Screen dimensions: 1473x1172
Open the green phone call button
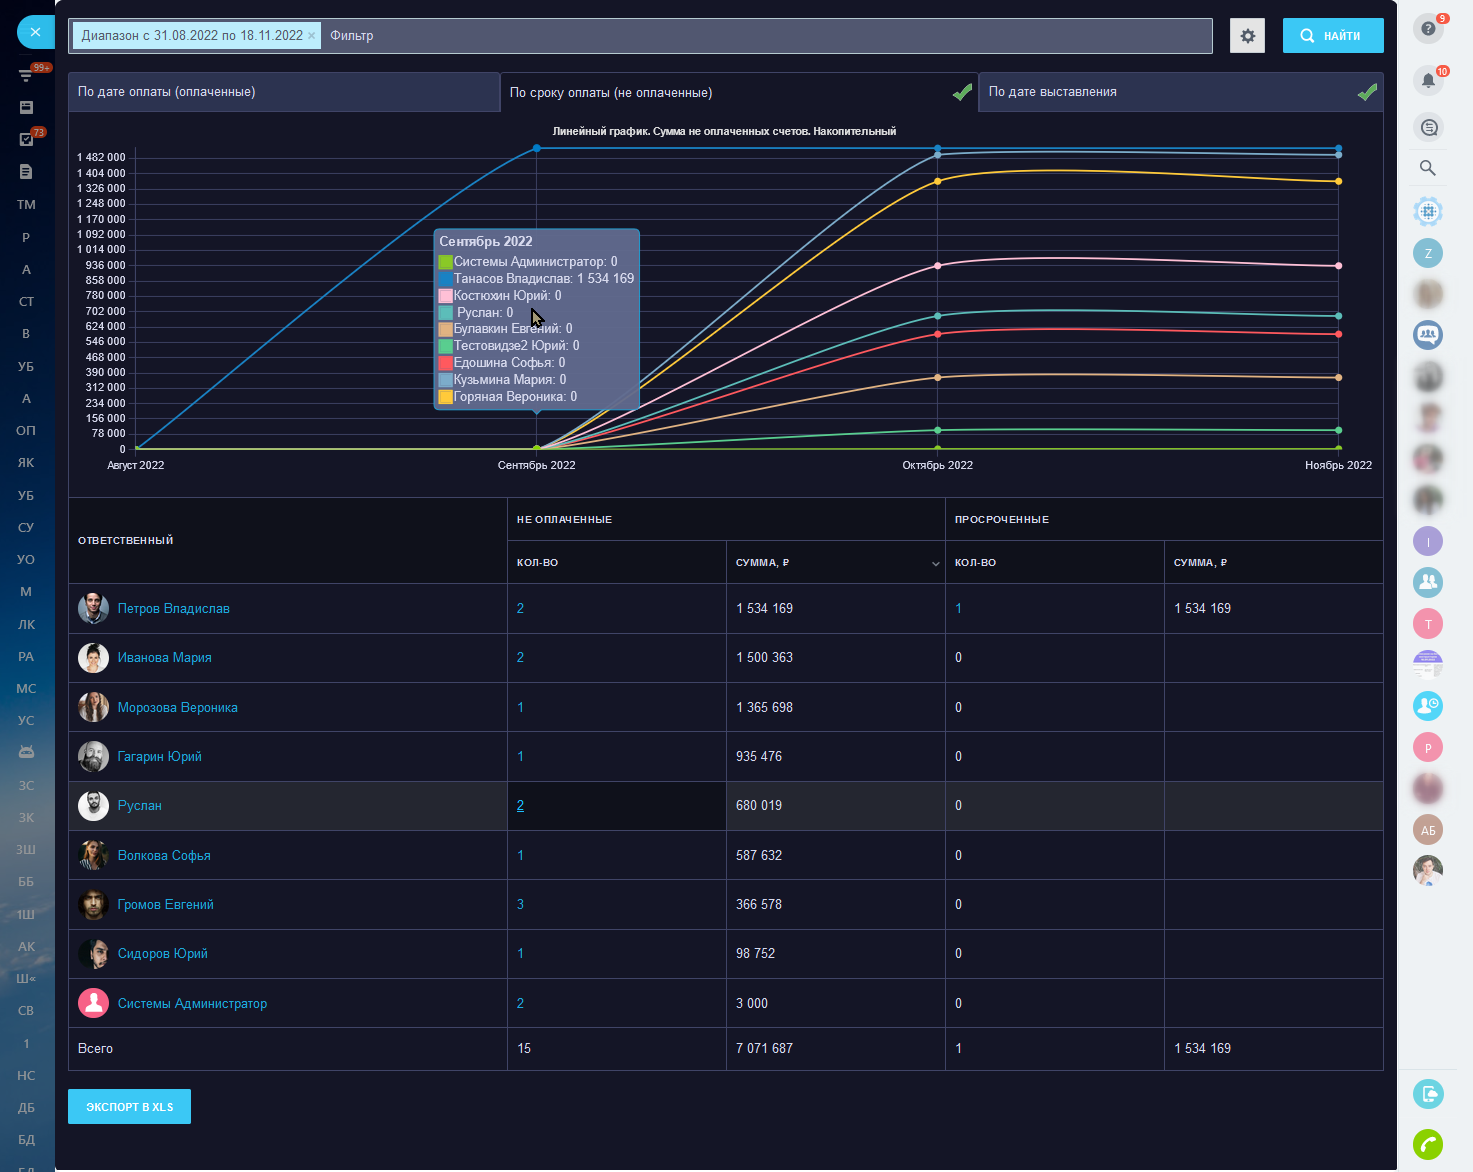pyautogui.click(x=1428, y=1144)
